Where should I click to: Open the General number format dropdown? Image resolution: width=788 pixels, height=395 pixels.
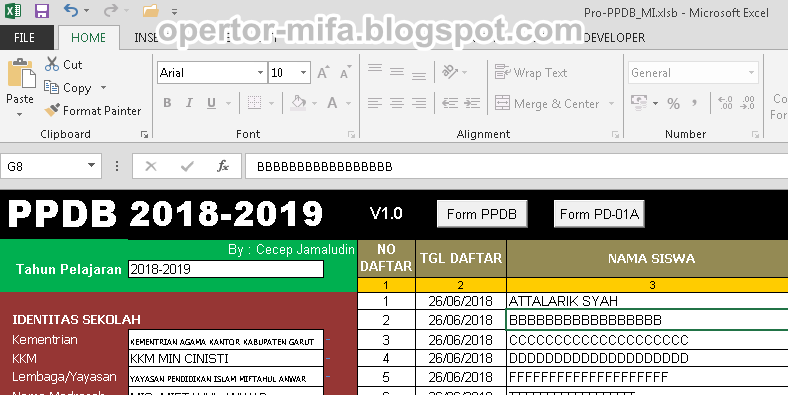[x=751, y=73]
